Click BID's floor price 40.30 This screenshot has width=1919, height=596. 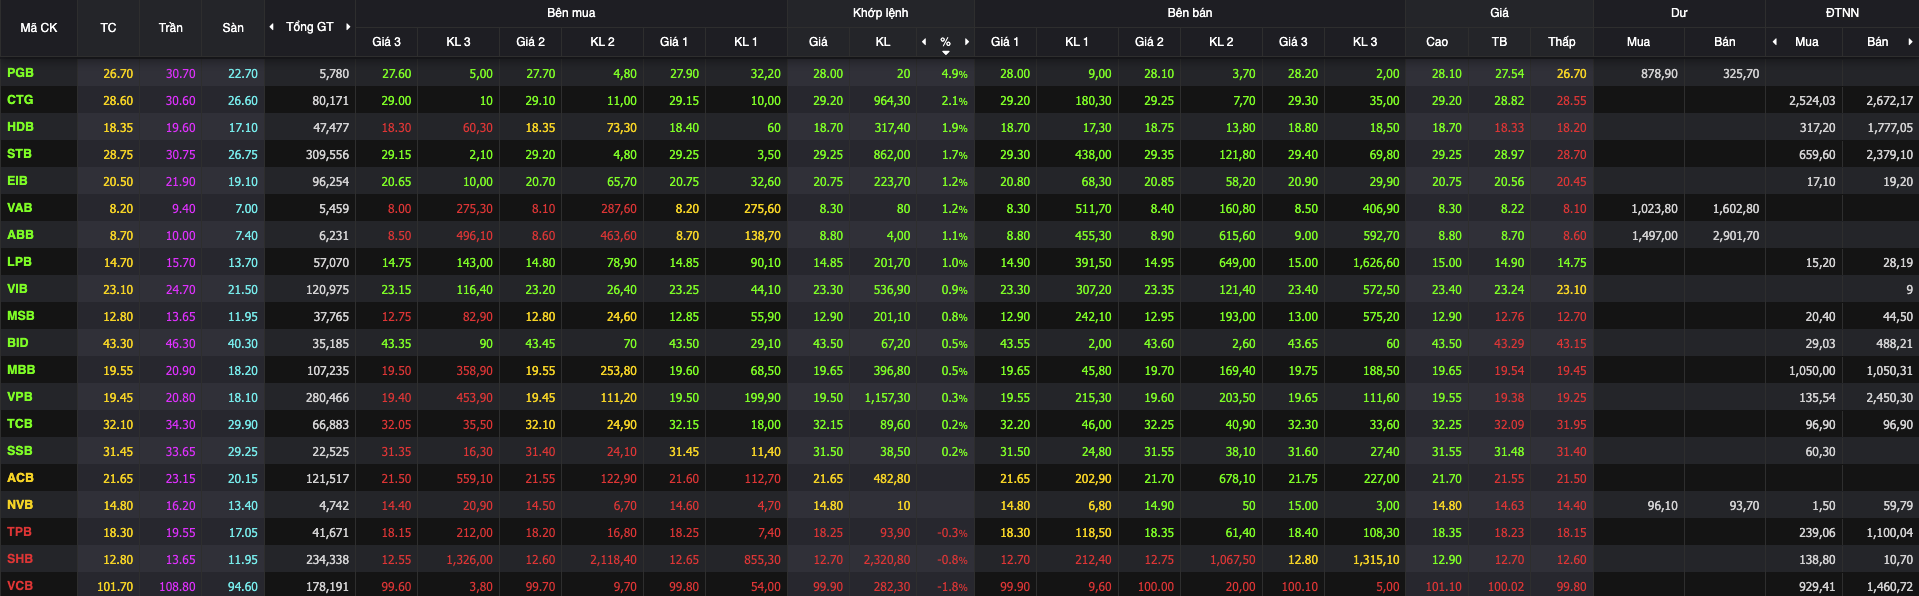pos(242,344)
